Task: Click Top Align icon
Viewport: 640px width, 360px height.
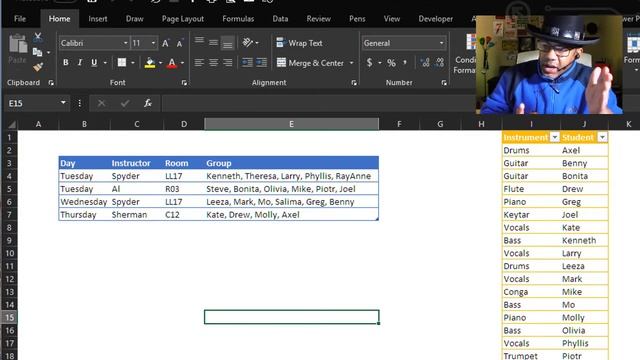Action: tap(199, 40)
